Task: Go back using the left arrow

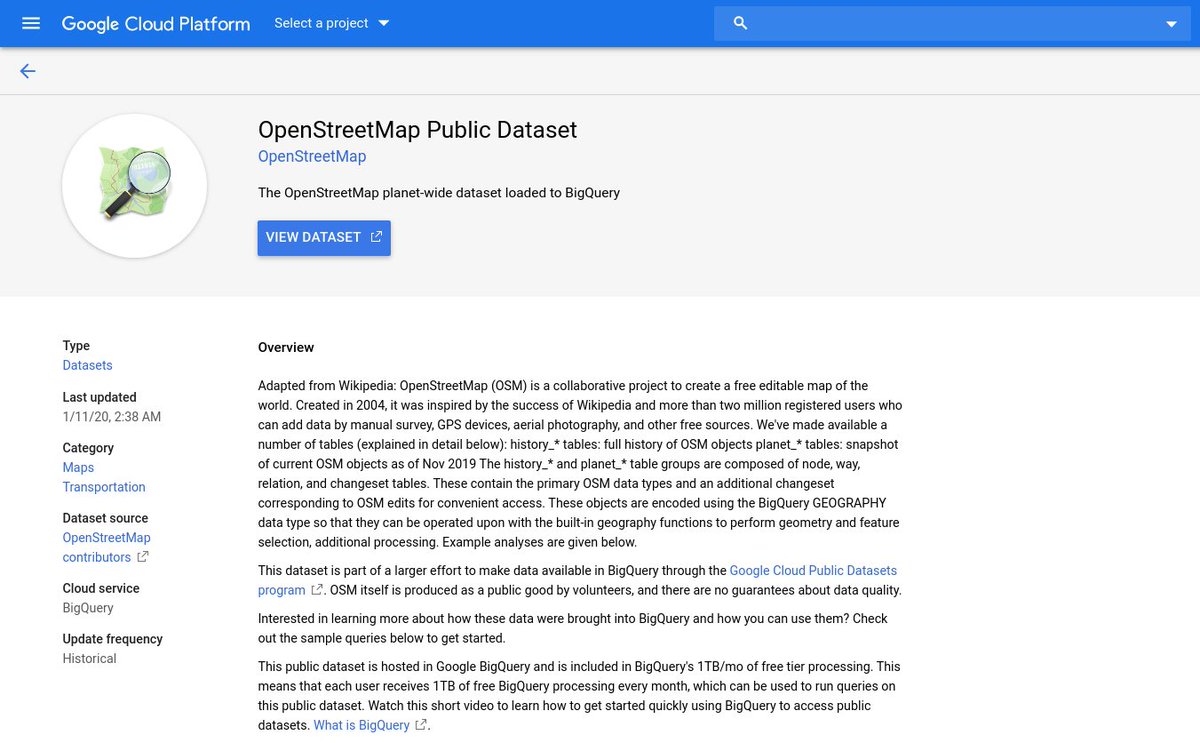Action: (x=28, y=71)
